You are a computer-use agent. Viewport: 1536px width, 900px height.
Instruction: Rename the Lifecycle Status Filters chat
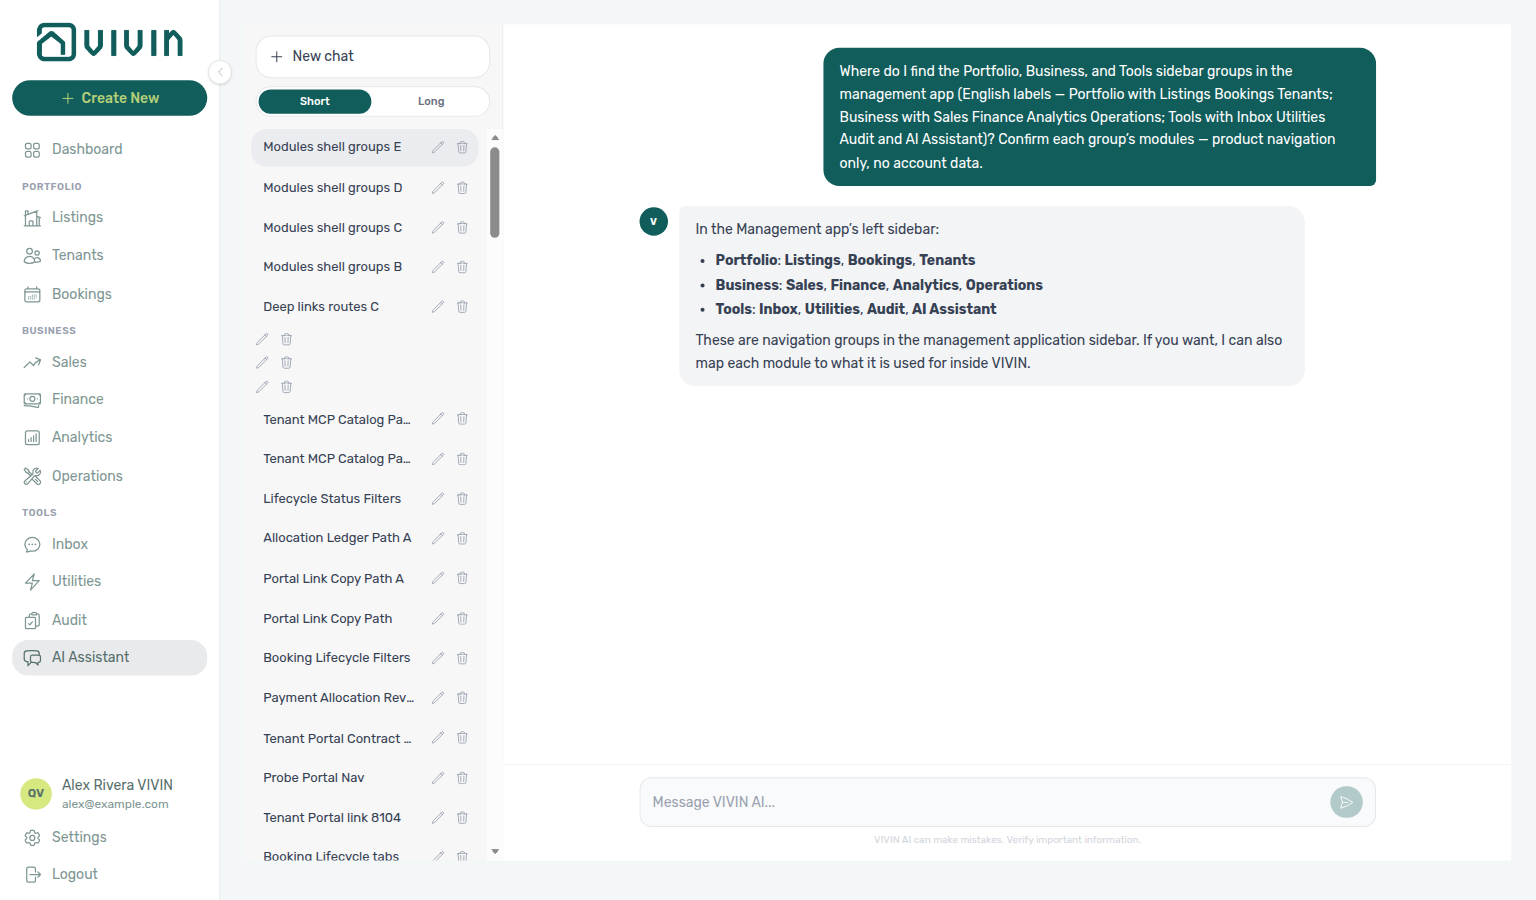(x=437, y=499)
